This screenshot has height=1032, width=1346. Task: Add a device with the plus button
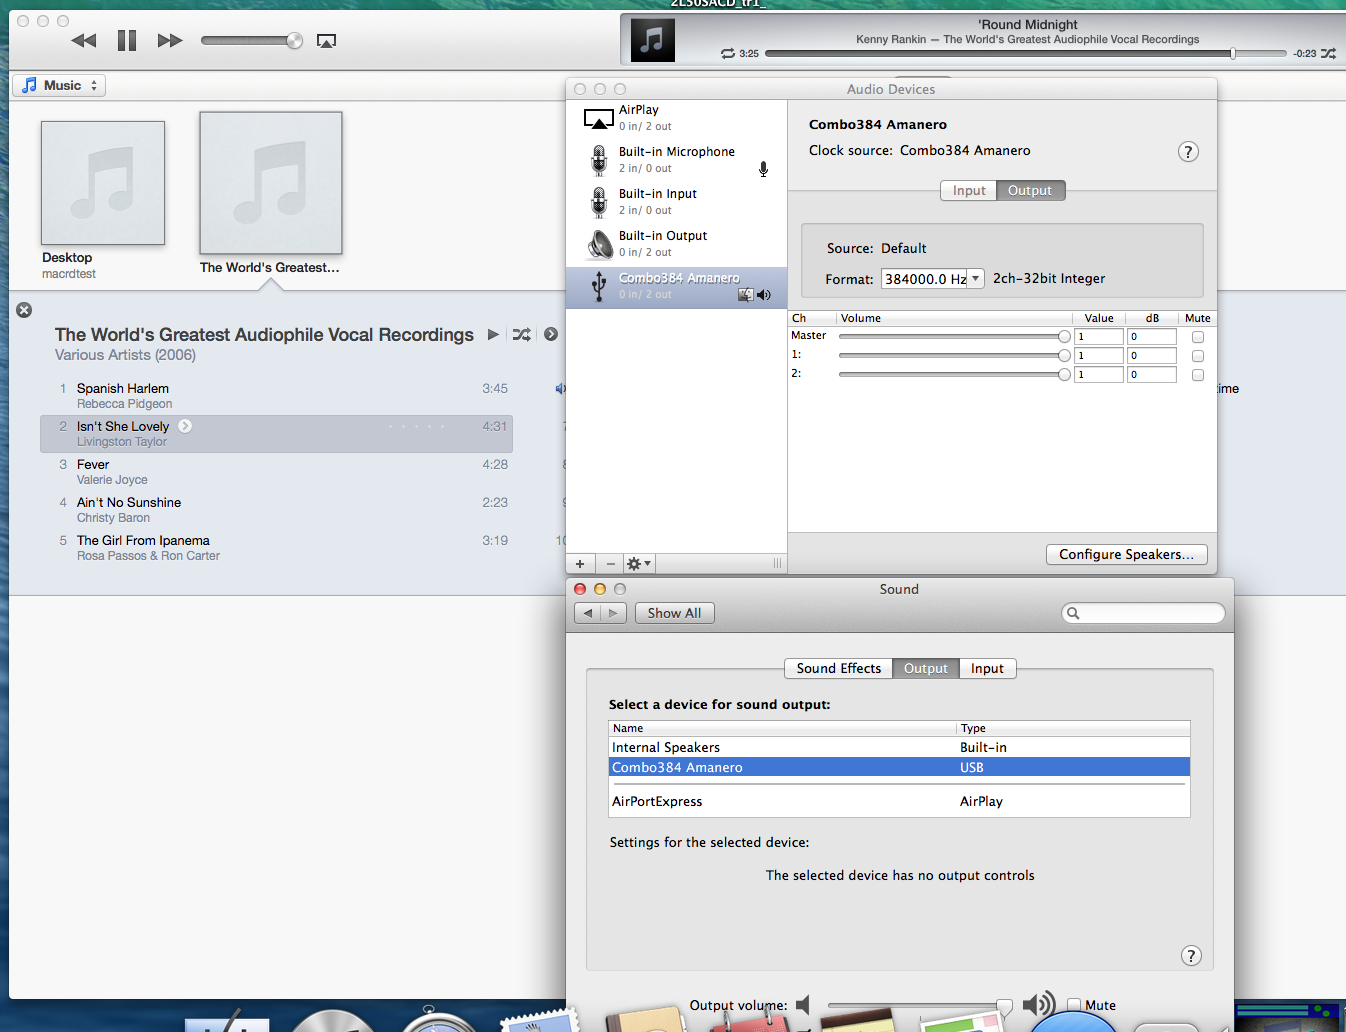(580, 564)
